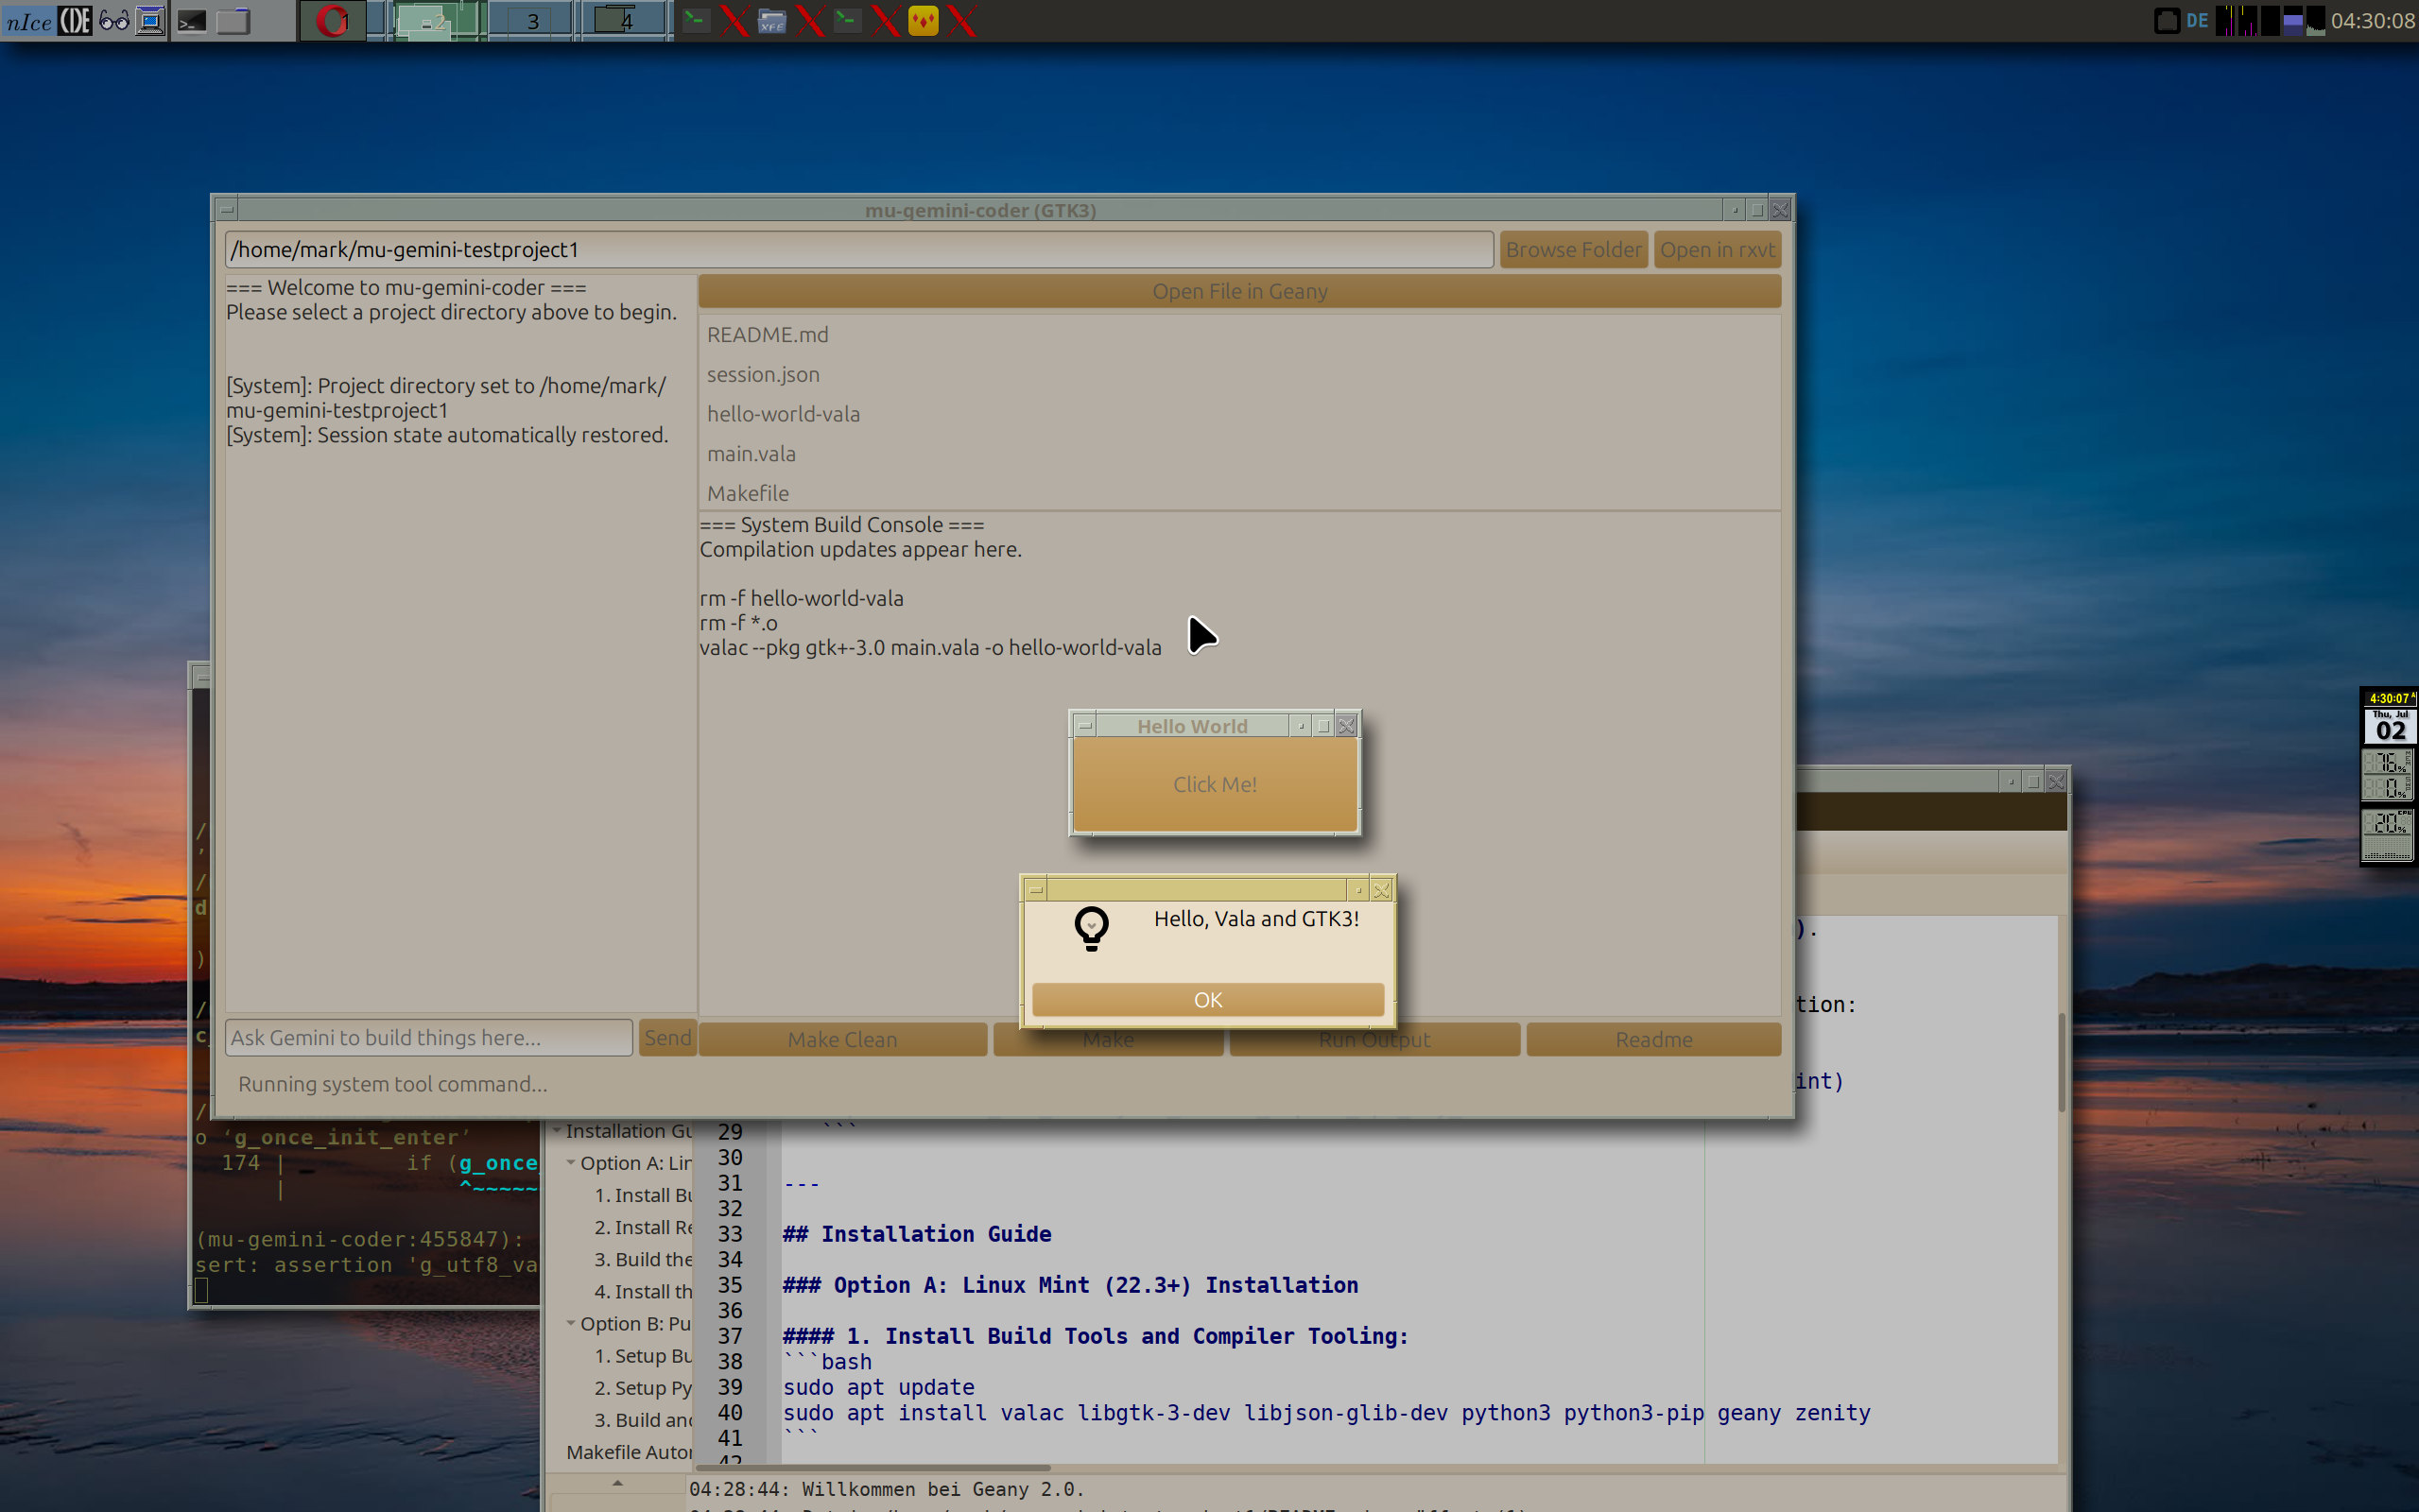Click the 'sudo apt update' line in Geany
The height and width of the screenshot is (1512, 2419).
pos(878,1387)
